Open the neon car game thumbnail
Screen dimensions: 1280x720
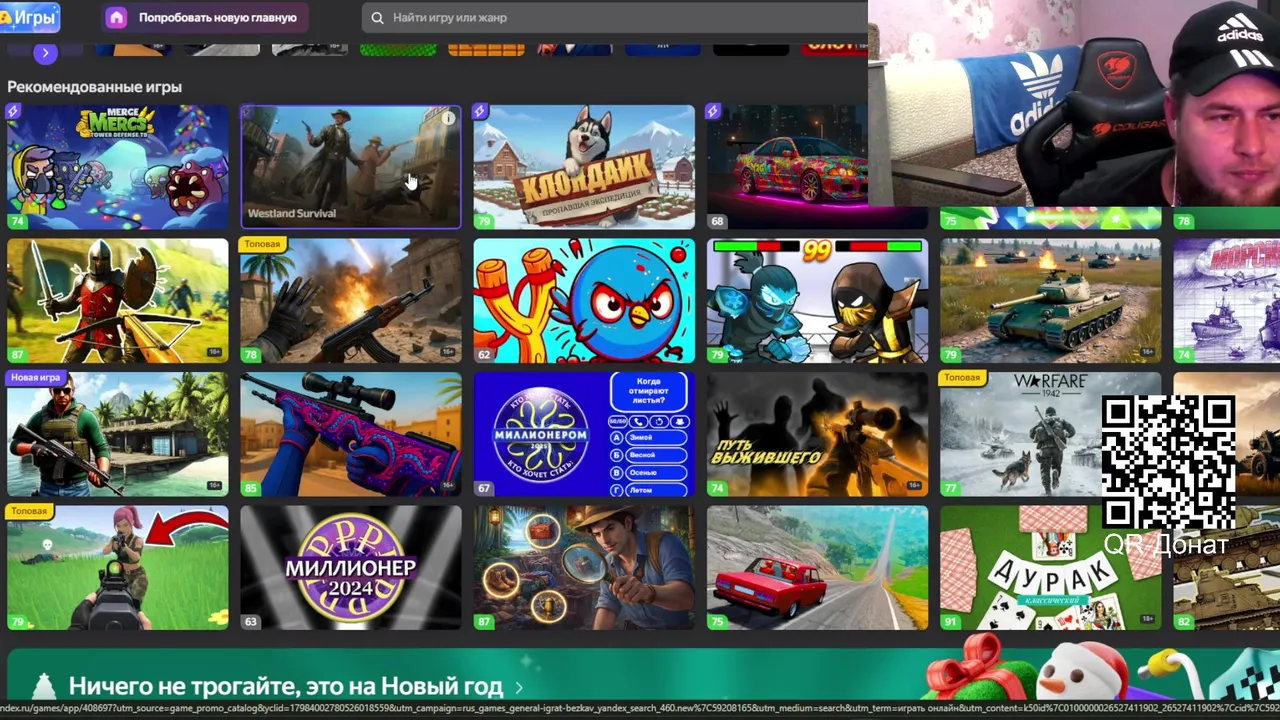tap(787, 167)
